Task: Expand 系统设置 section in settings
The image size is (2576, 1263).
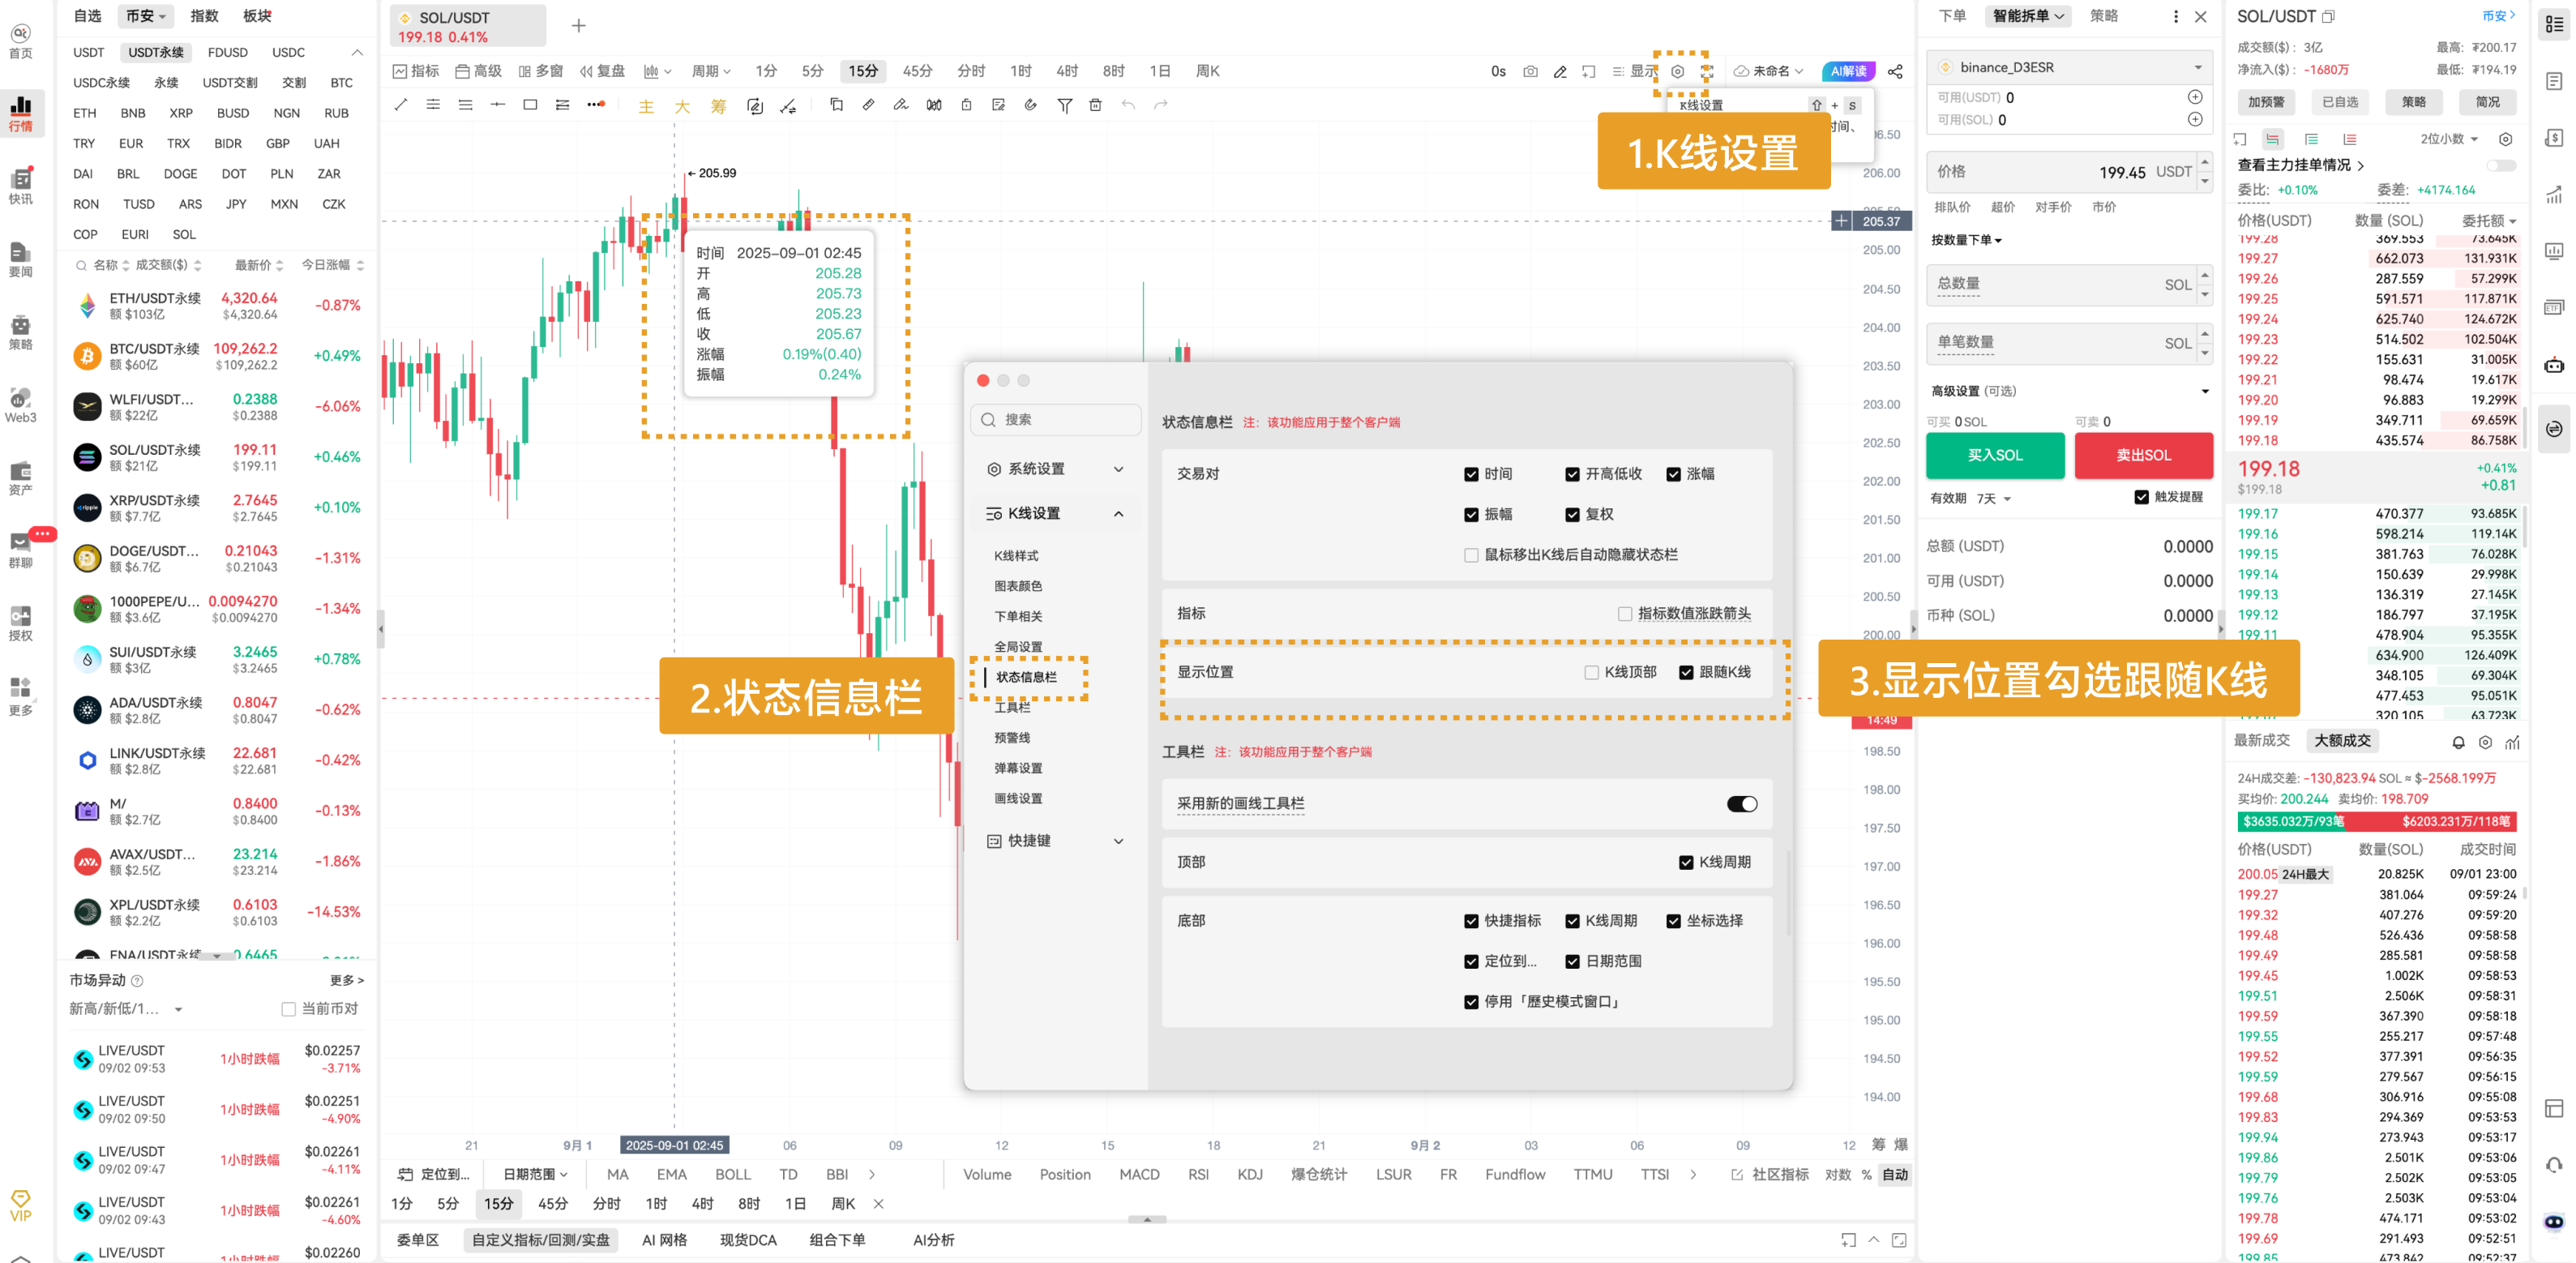Action: tap(1055, 469)
